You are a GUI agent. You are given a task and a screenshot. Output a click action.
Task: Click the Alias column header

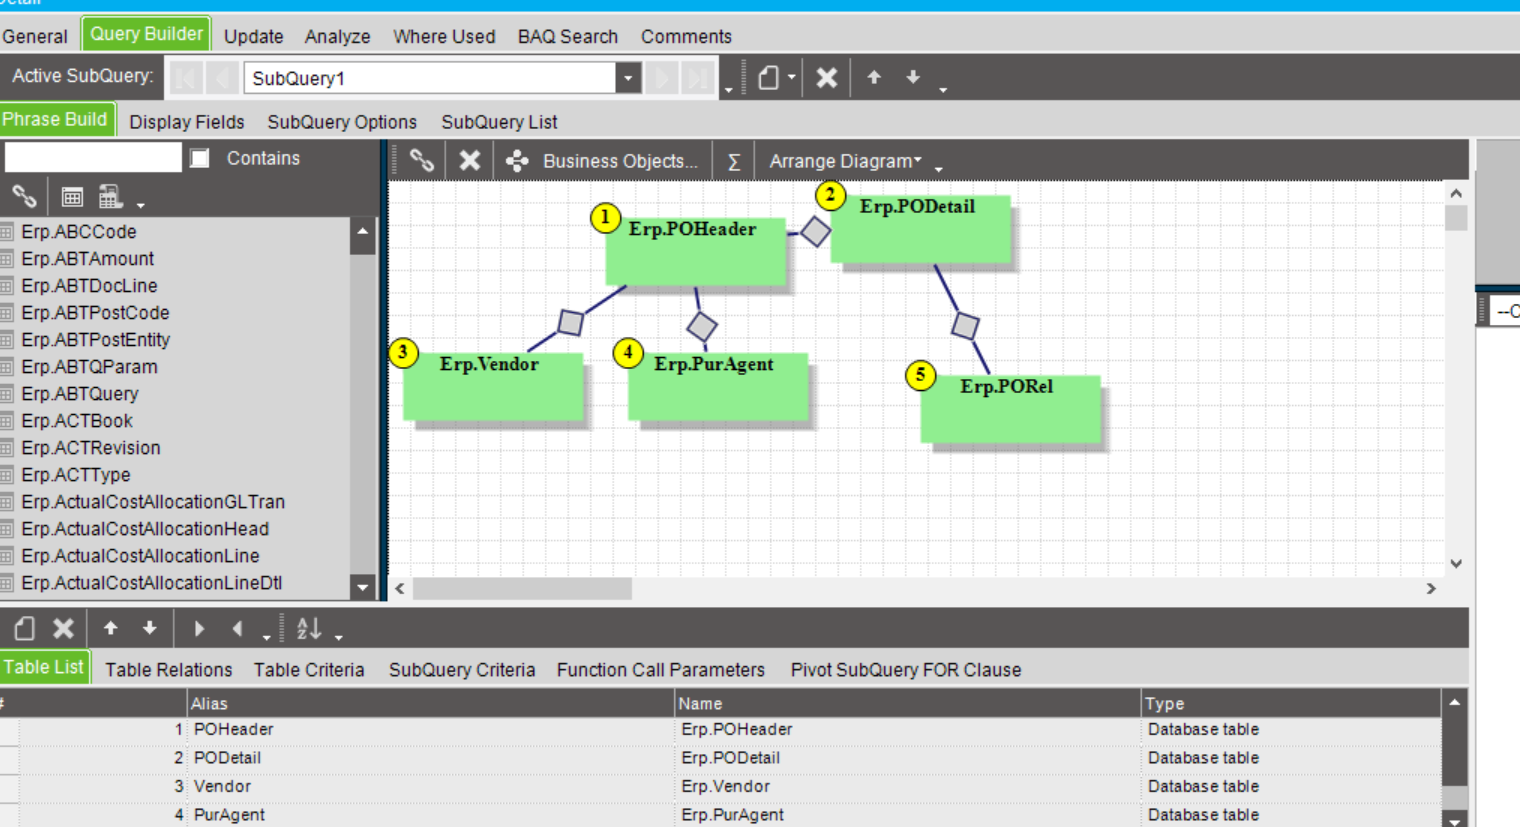[x=431, y=703]
